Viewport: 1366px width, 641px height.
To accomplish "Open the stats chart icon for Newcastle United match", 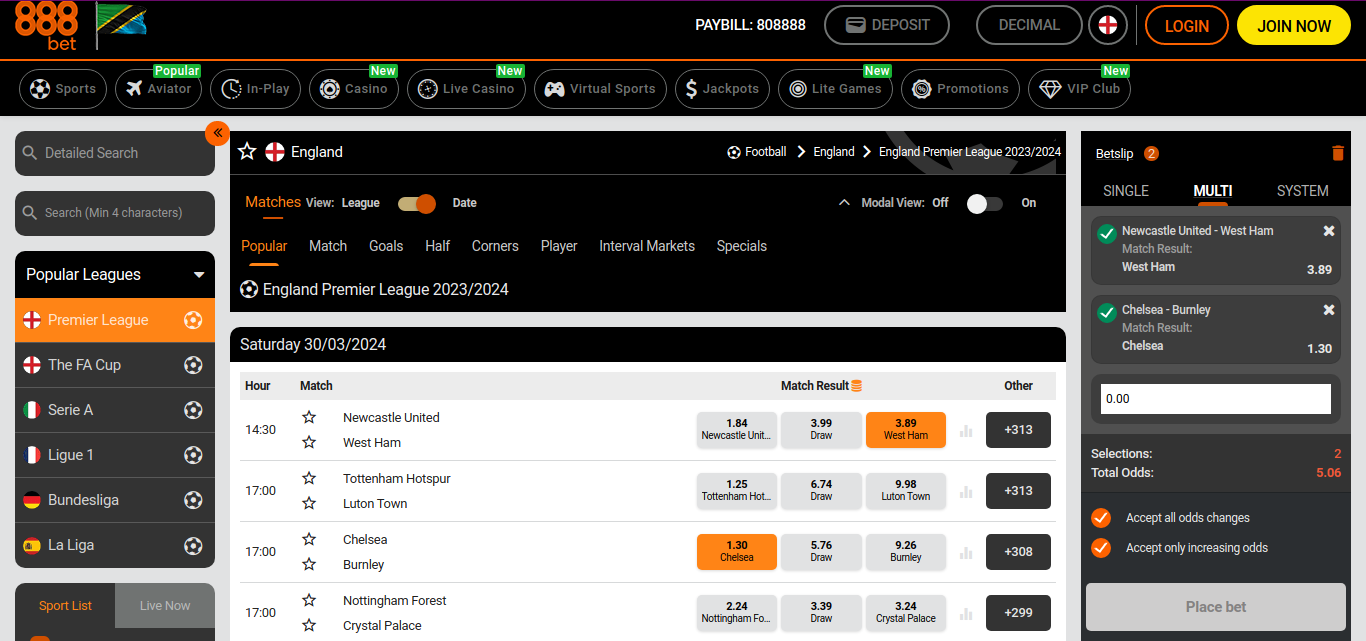I will pos(966,431).
